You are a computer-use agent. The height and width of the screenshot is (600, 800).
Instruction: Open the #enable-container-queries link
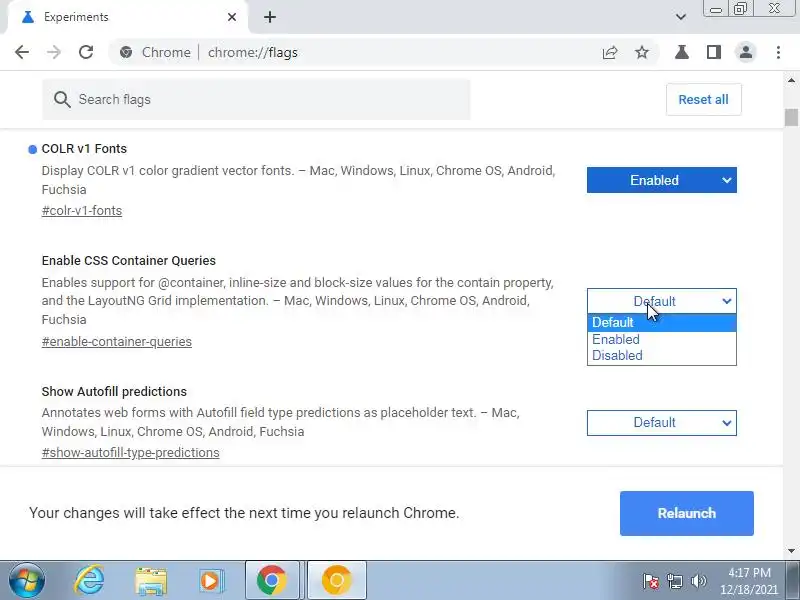point(117,342)
